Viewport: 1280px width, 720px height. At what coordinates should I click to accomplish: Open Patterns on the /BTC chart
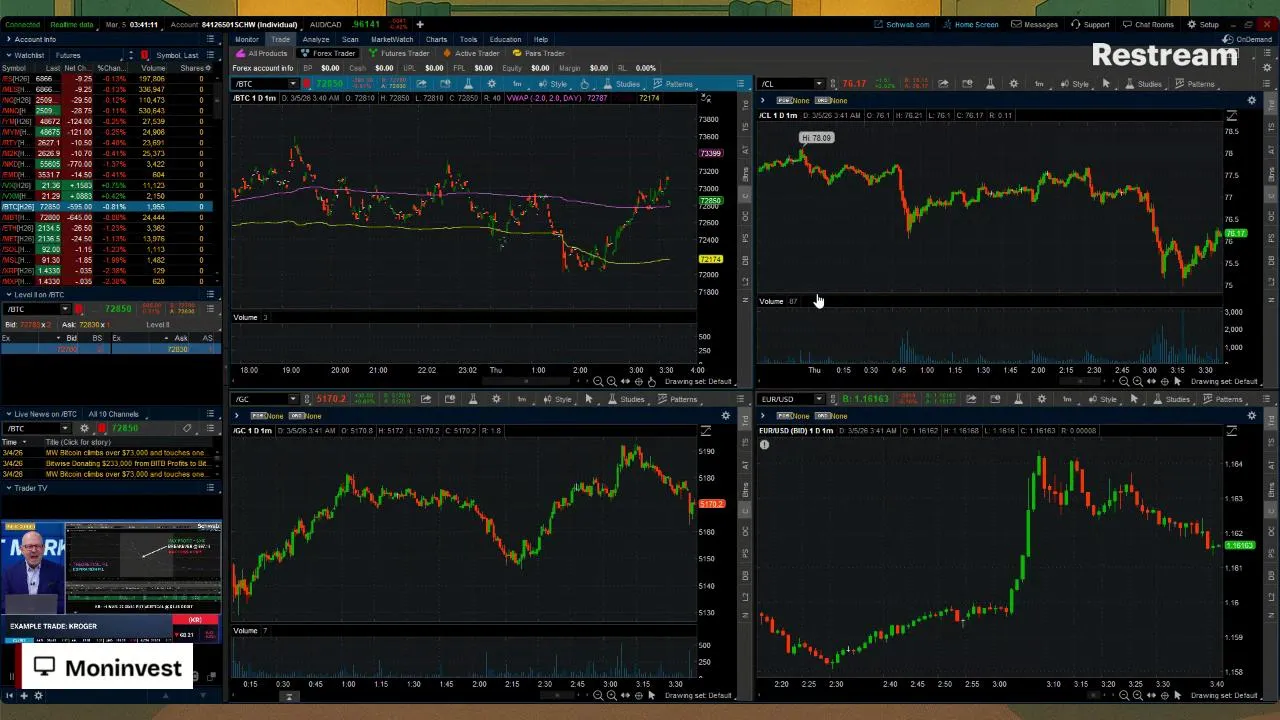(x=673, y=84)
